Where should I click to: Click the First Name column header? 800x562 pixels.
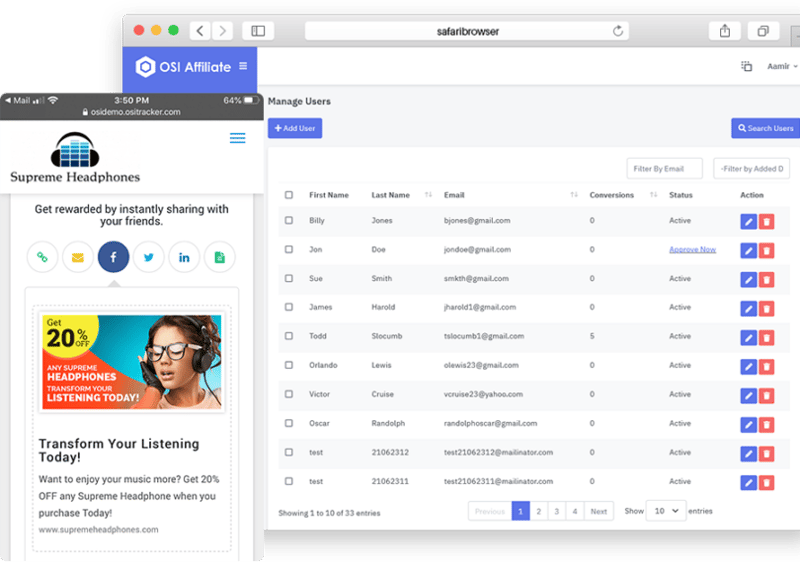[x=329, y=195]
